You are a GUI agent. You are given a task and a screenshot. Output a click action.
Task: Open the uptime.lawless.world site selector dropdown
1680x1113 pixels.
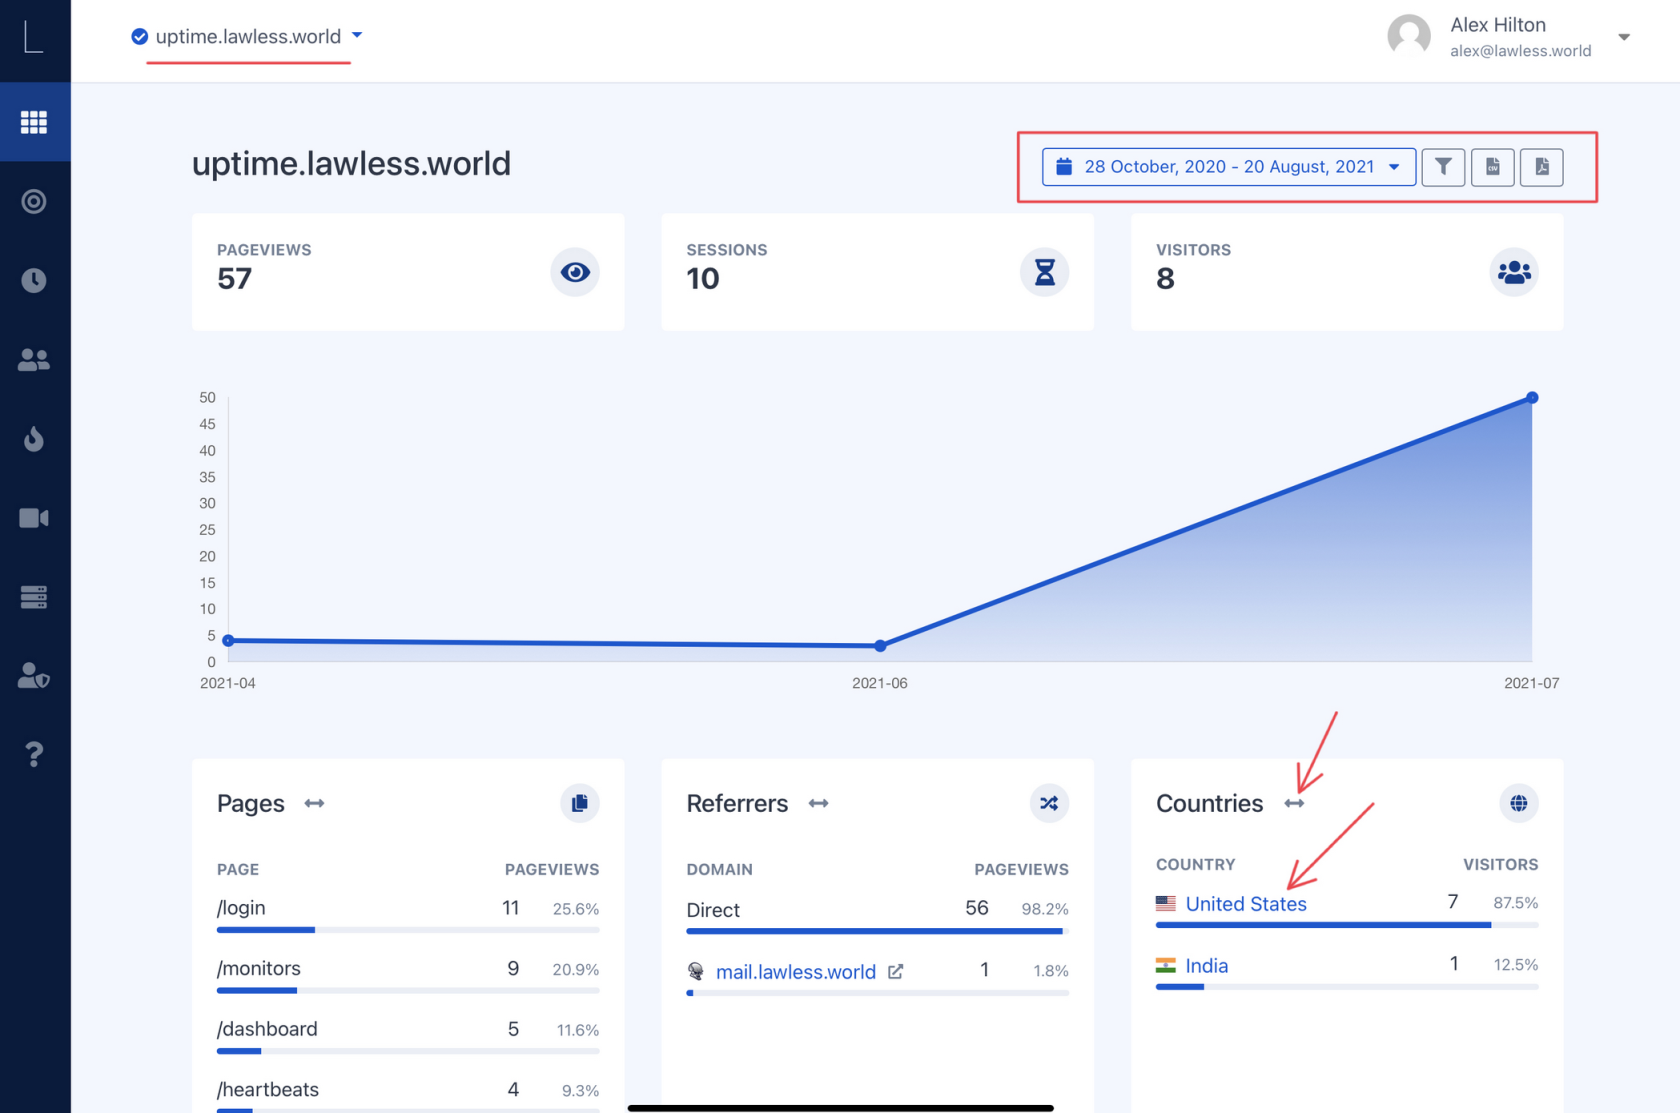pyautogui.click(x=247, y=37)
